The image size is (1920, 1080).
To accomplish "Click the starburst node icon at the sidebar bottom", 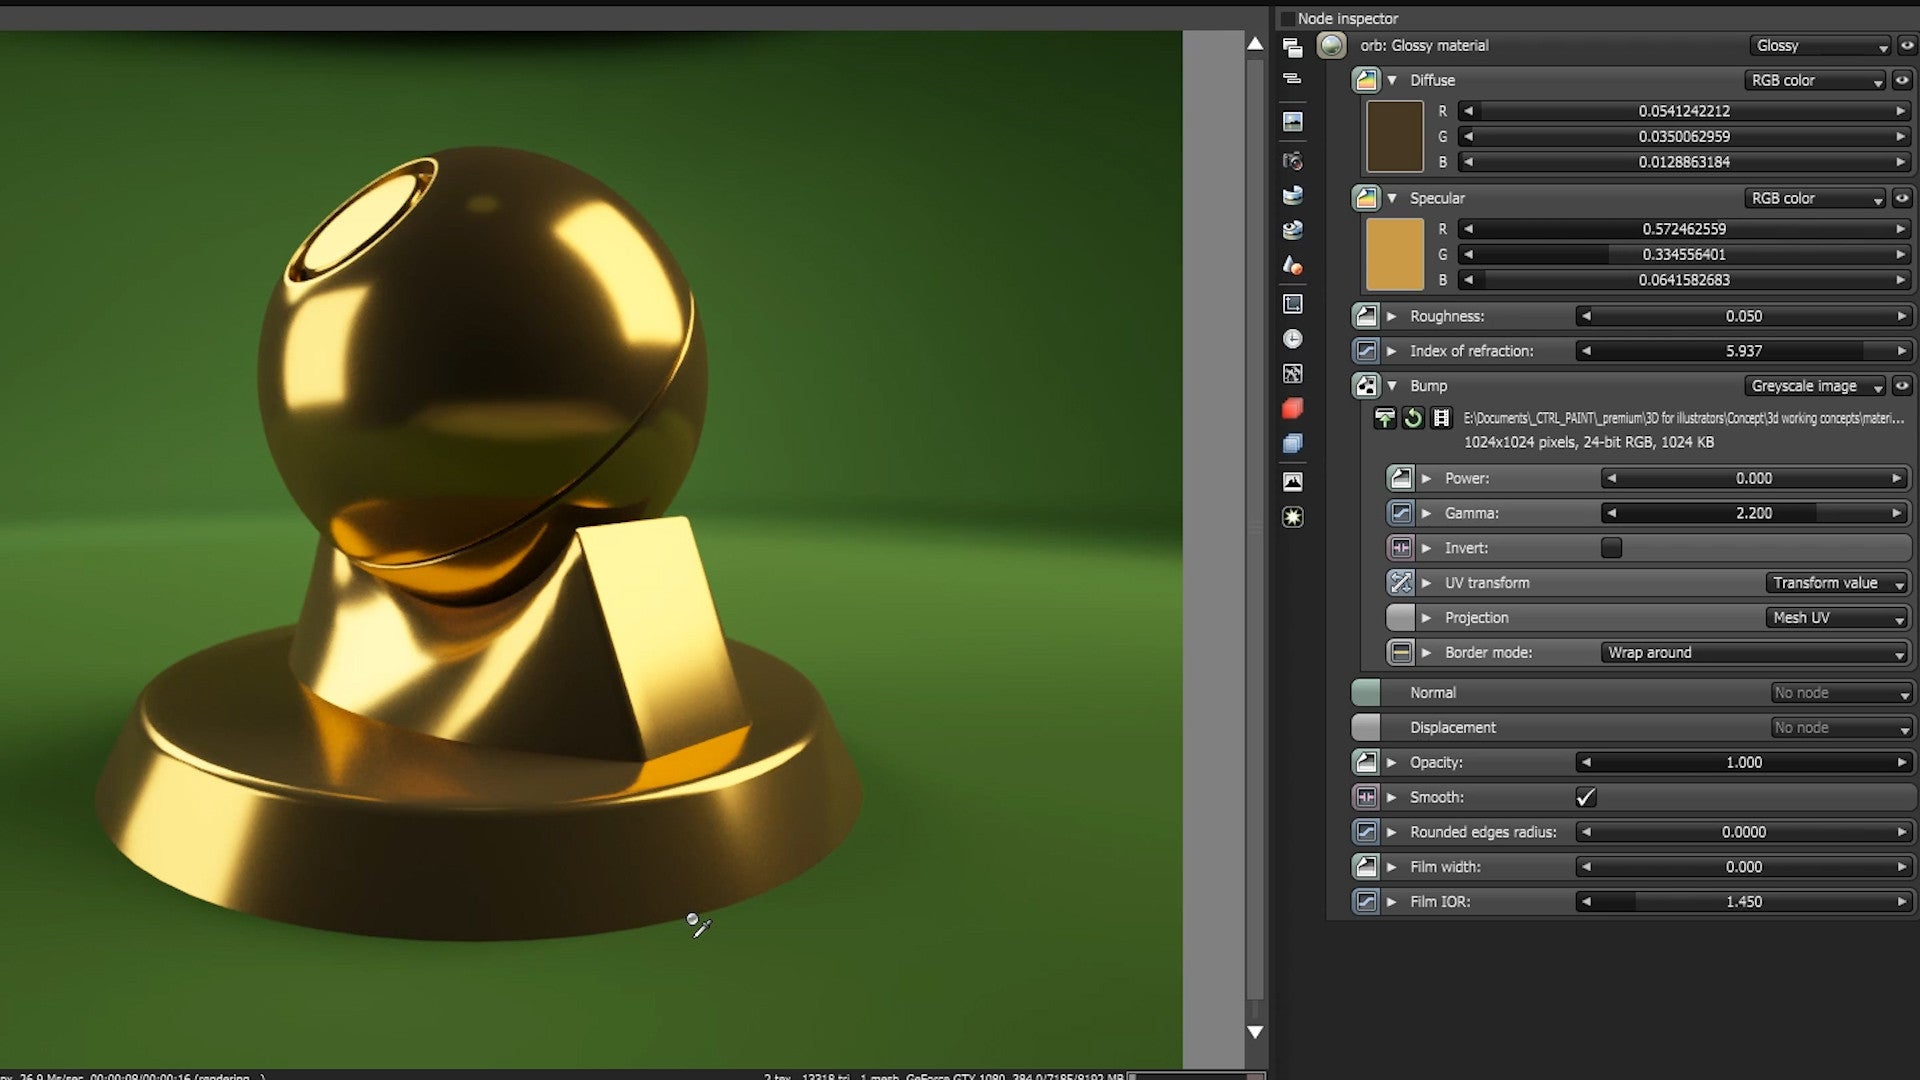I will coord(1293,516).
